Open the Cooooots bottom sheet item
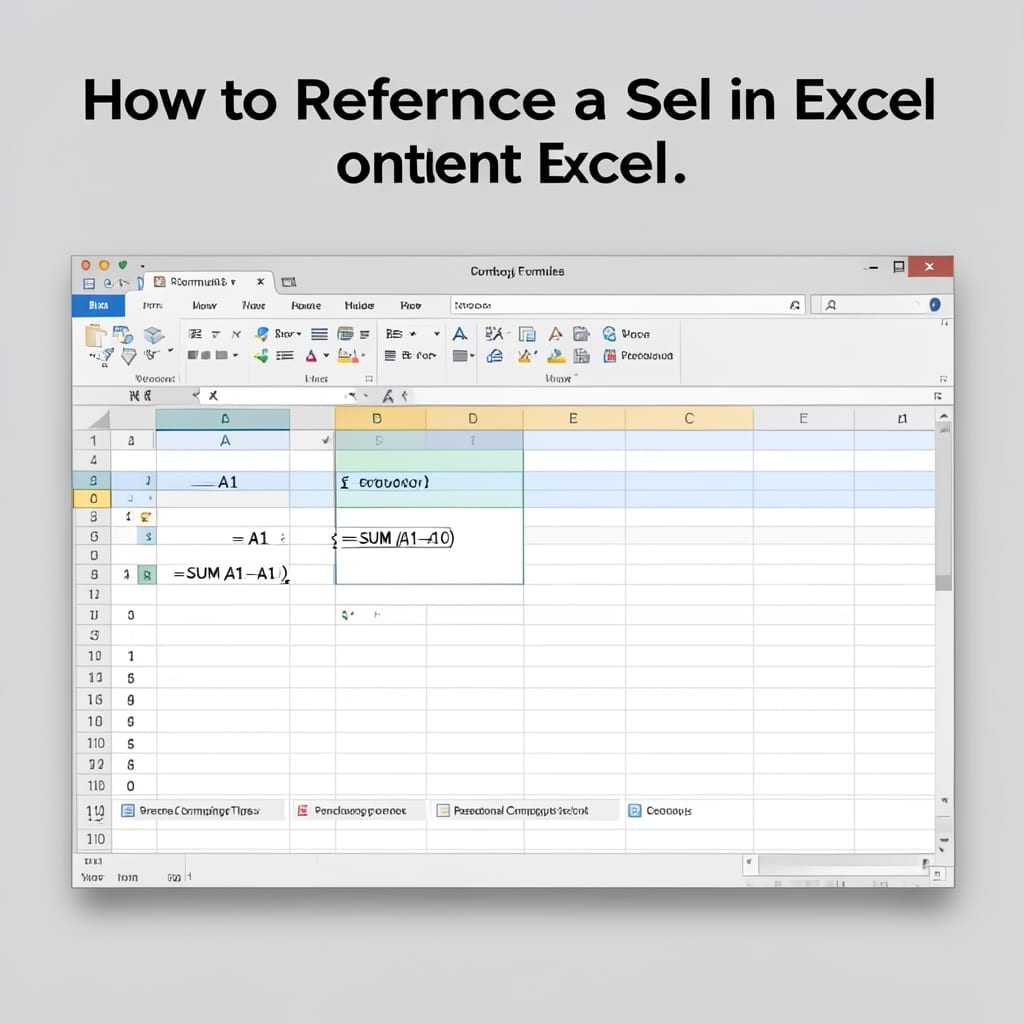This screenshot has width=1024, height=1024. coord(660,810)
